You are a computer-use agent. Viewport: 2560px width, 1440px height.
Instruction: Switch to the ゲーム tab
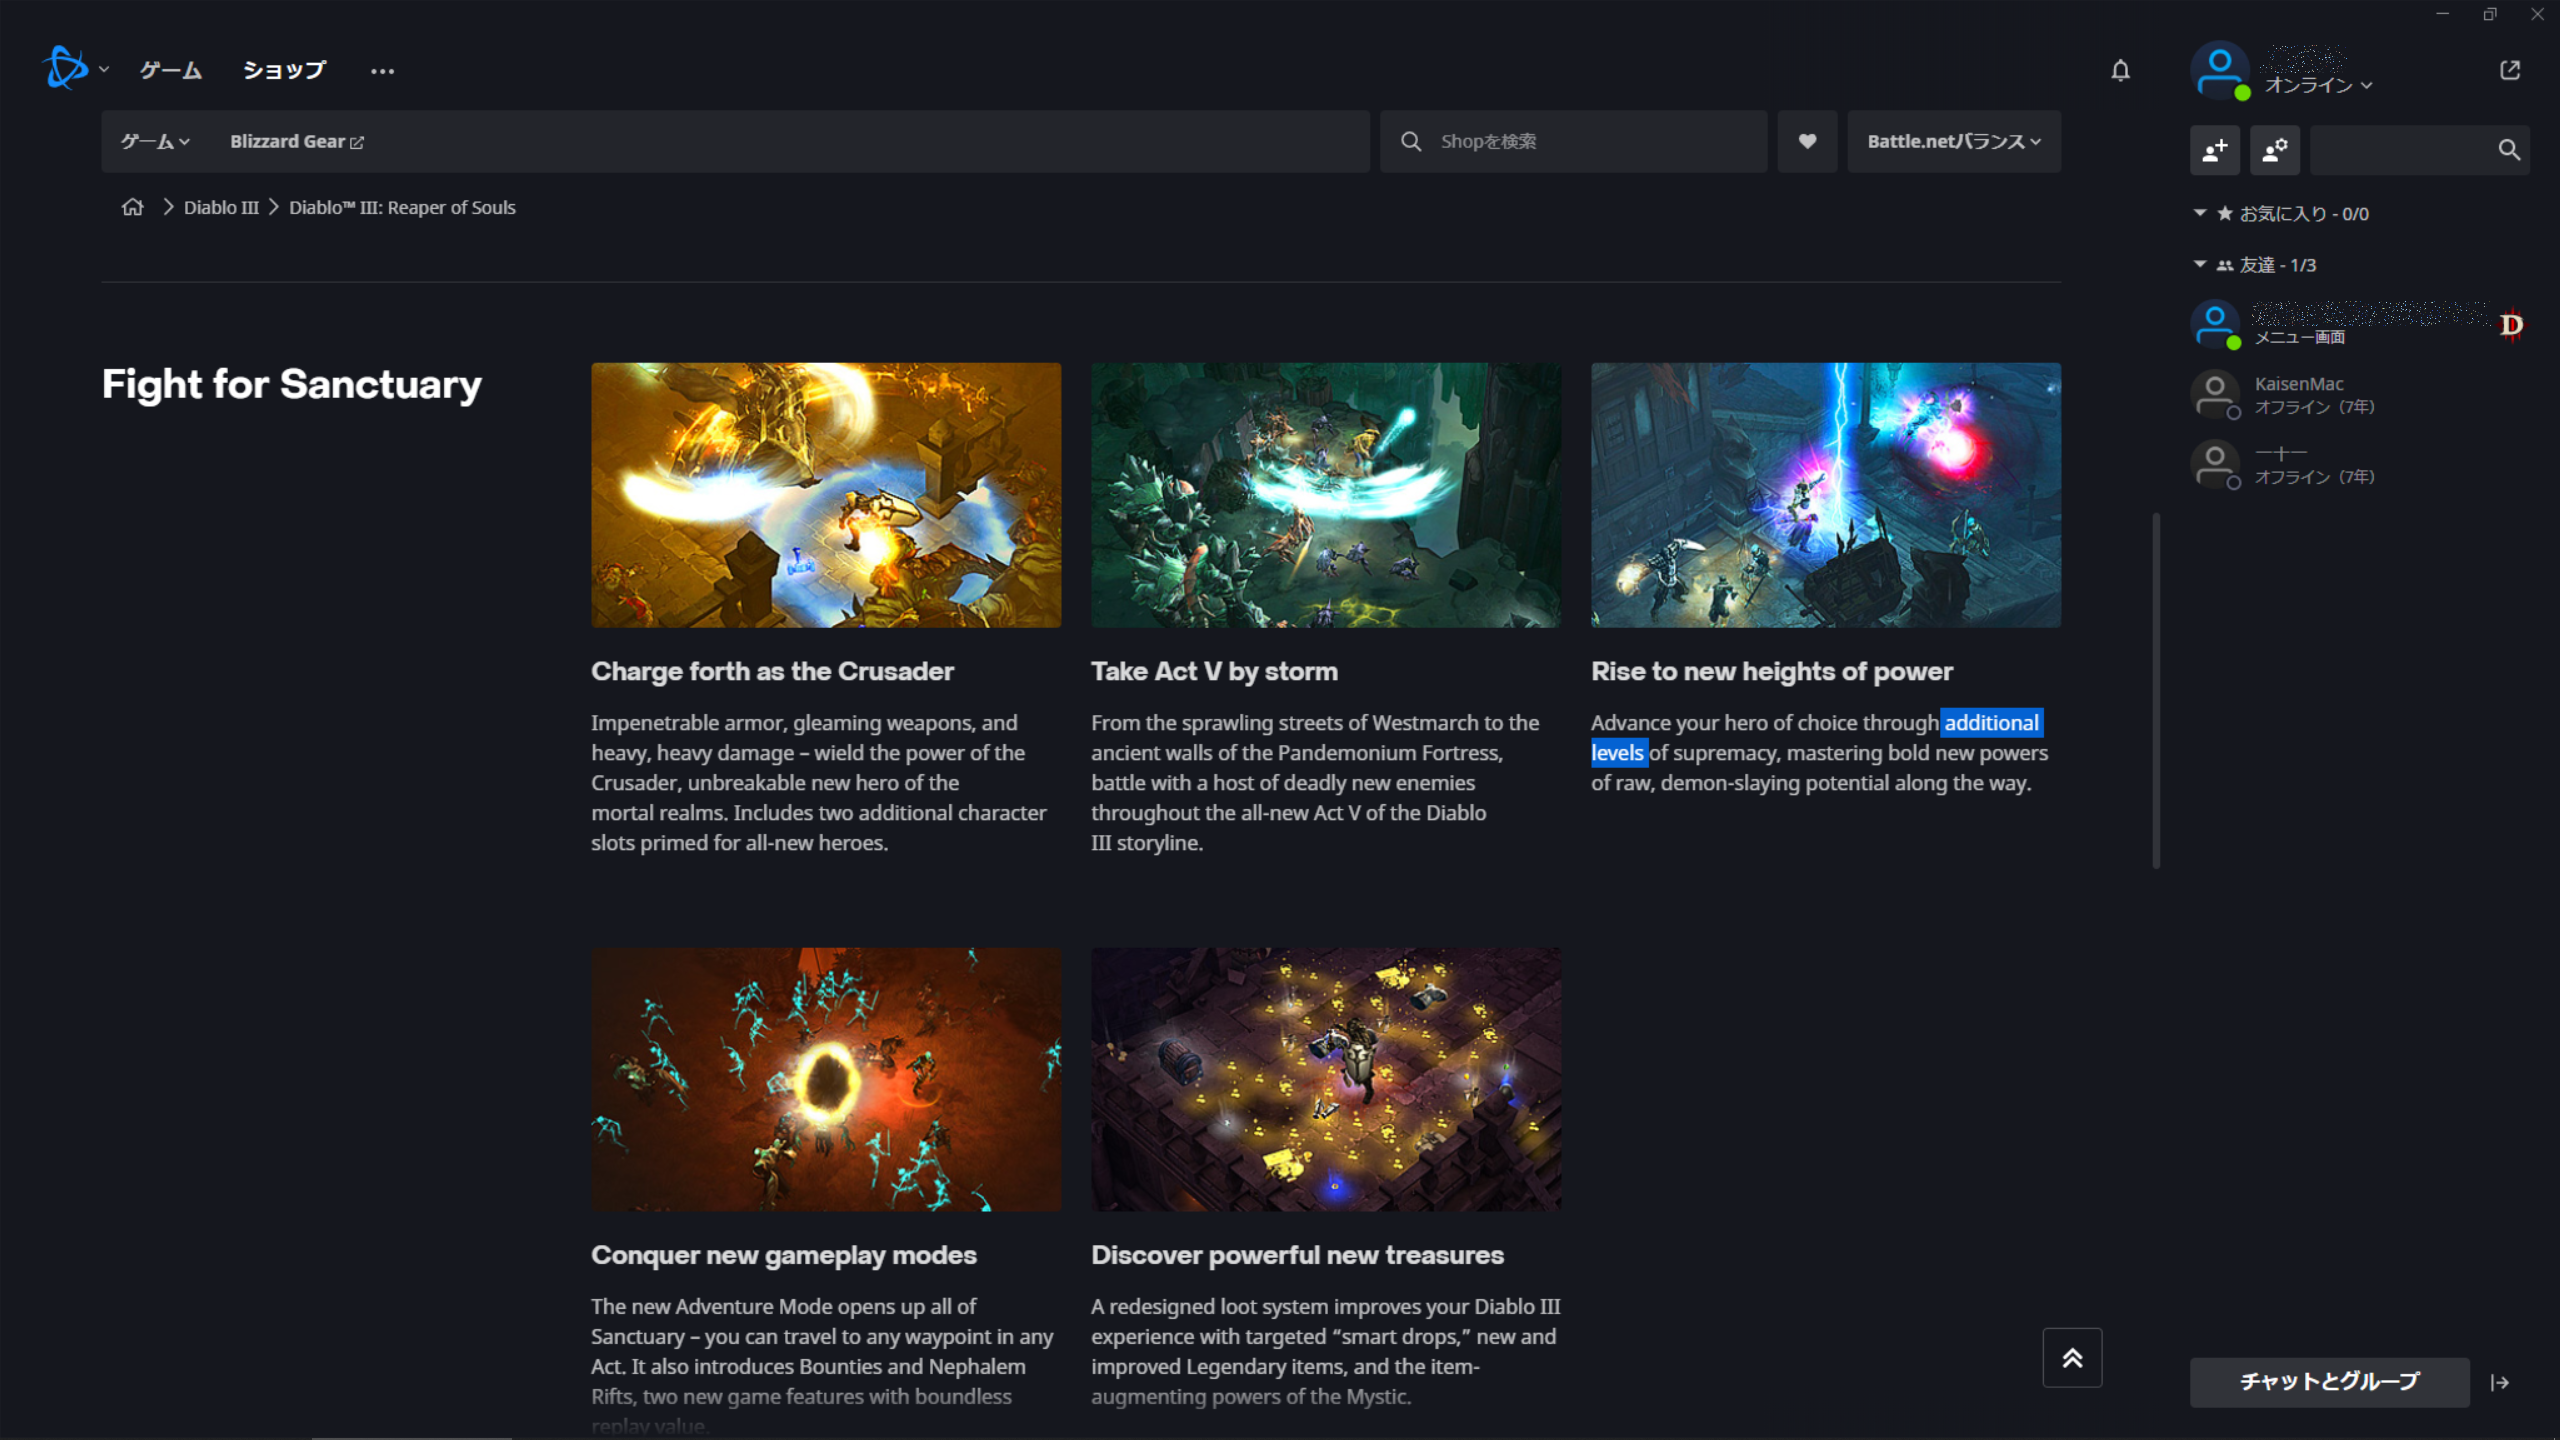pyautogui.click(x=171, y=70)
